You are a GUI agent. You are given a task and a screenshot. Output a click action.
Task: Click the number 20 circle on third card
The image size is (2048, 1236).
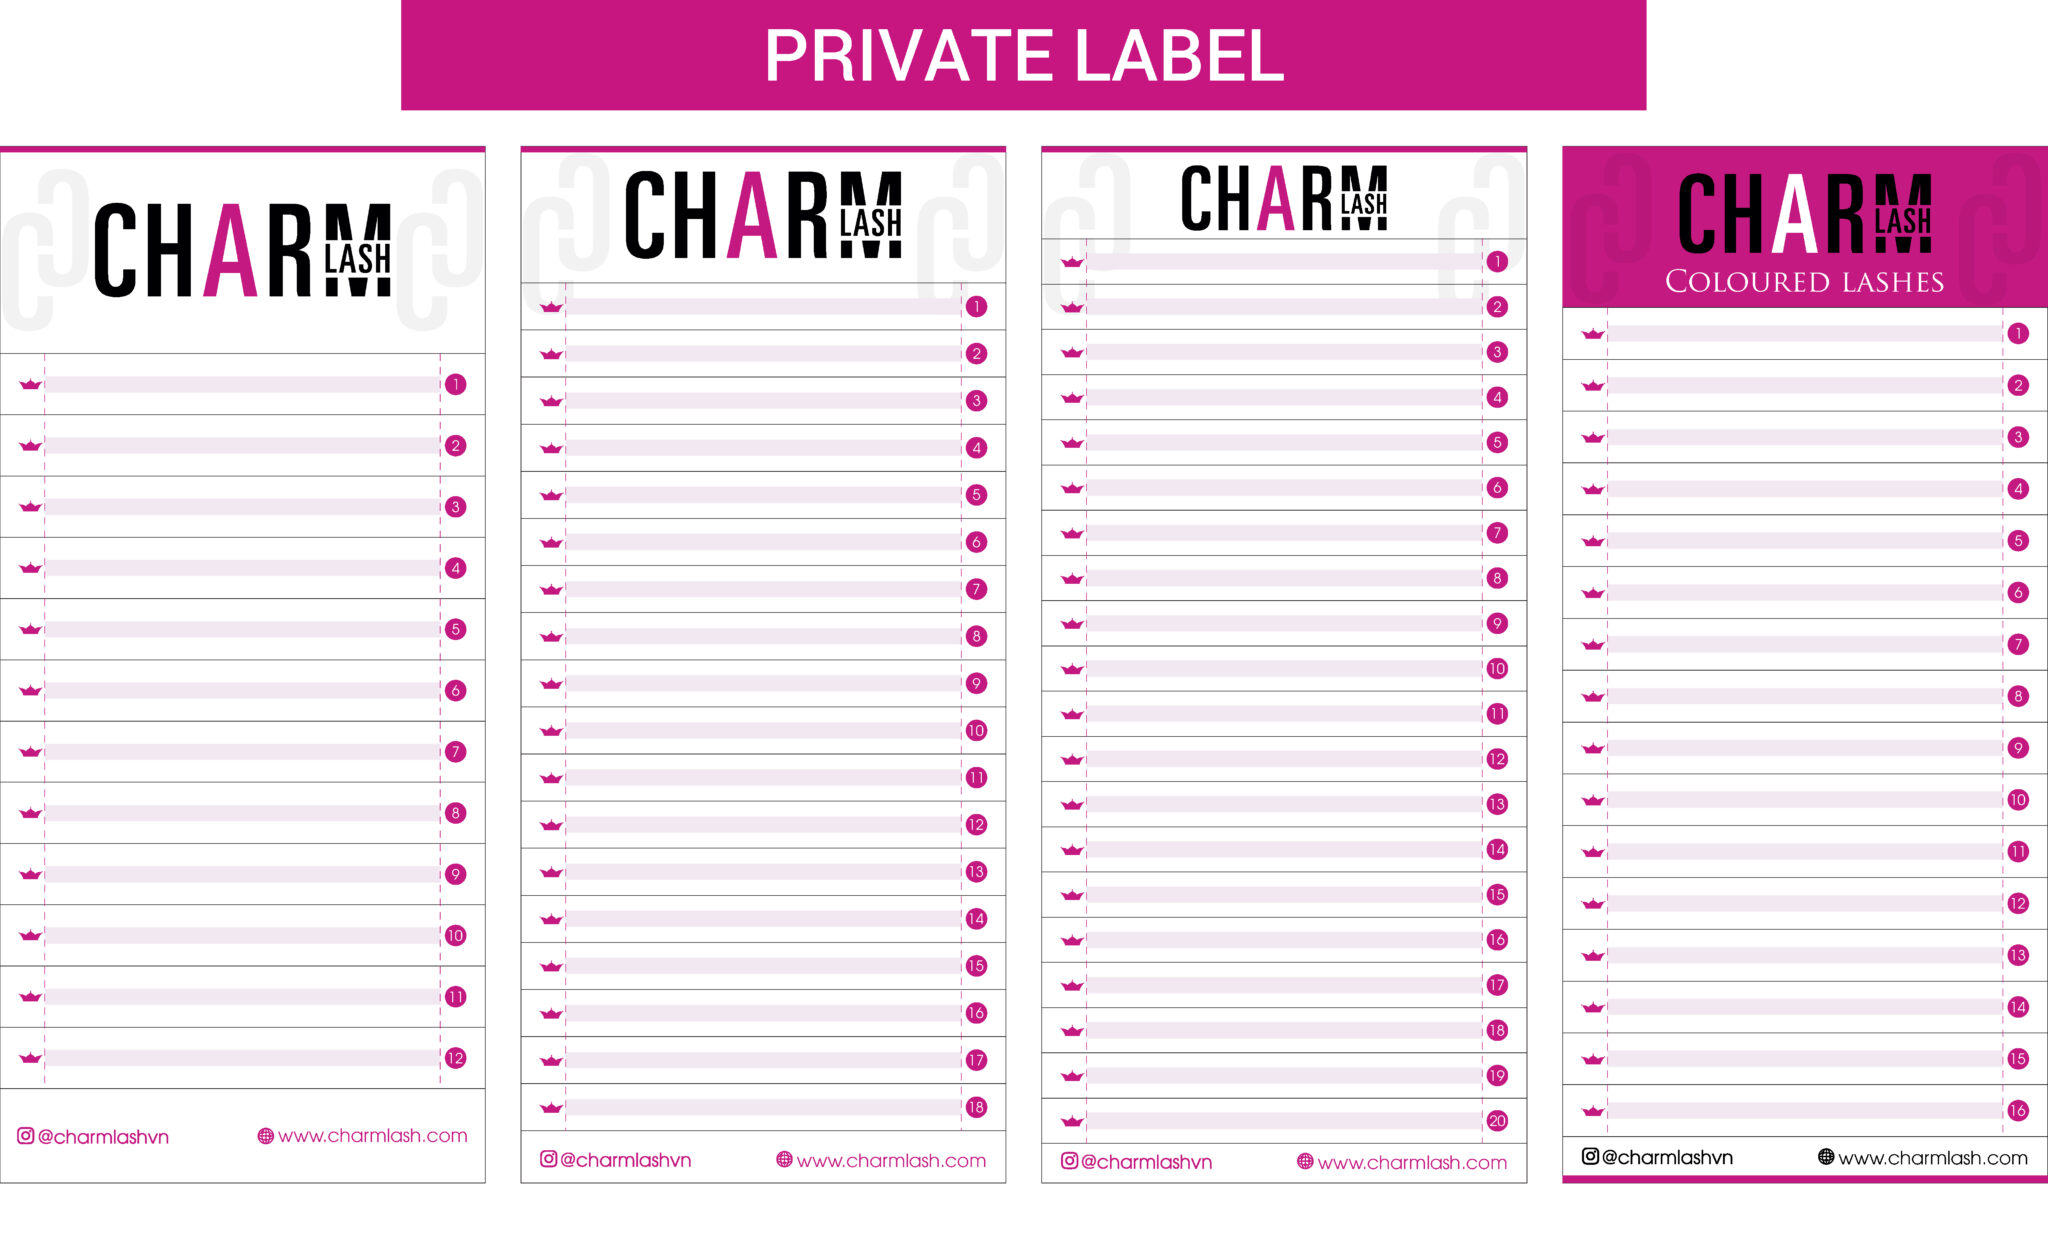click(1497, 1121)
